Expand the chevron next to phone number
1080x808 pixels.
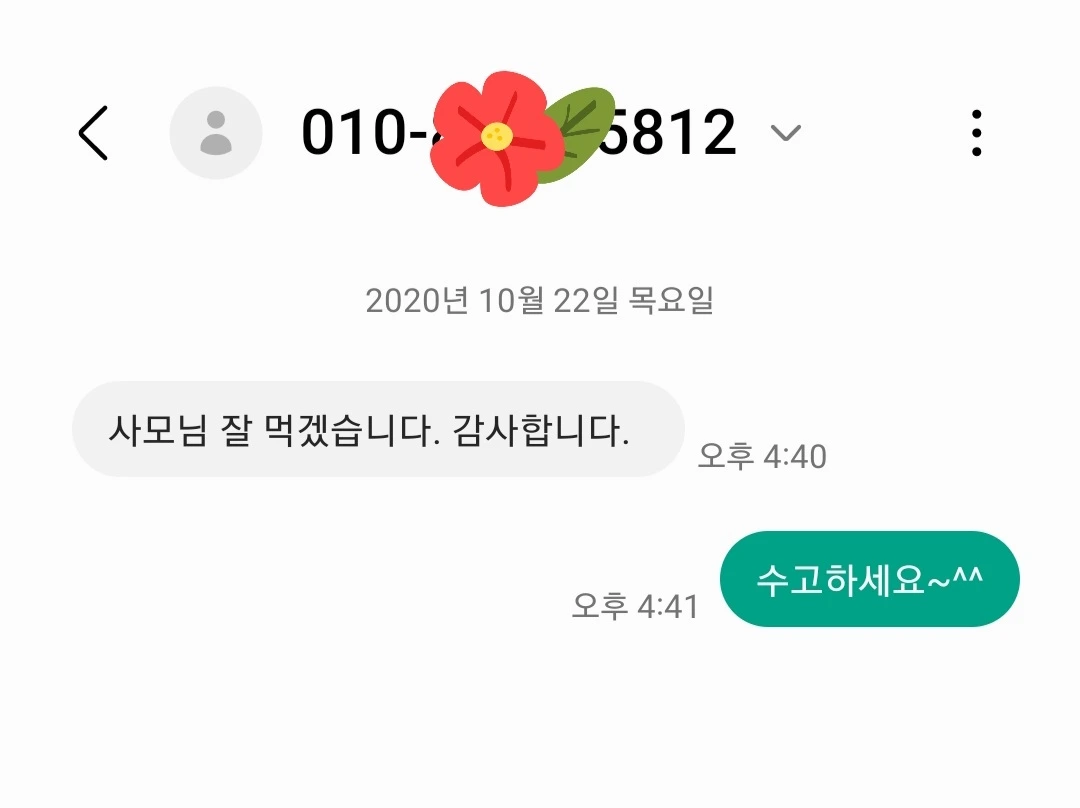(785, 132)
